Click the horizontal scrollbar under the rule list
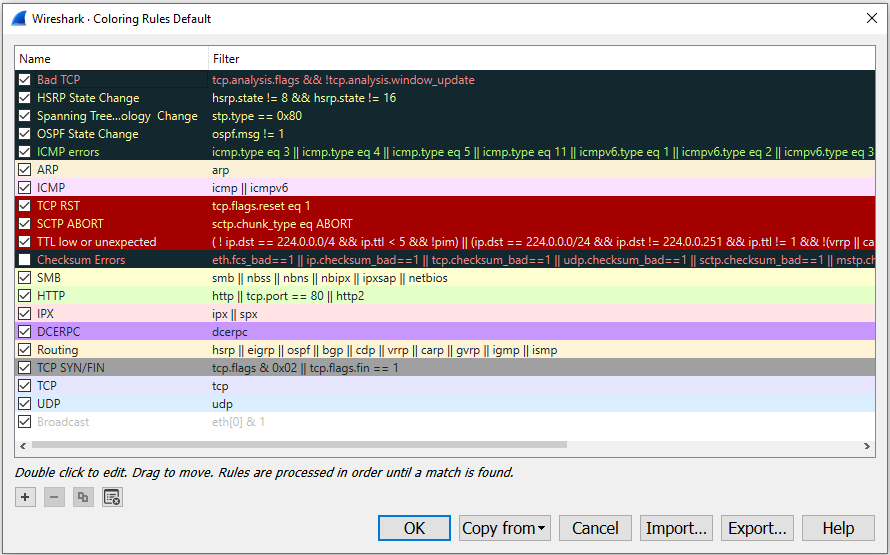The height and width of the screenshot is (555, 890). (x=300, y=445)
